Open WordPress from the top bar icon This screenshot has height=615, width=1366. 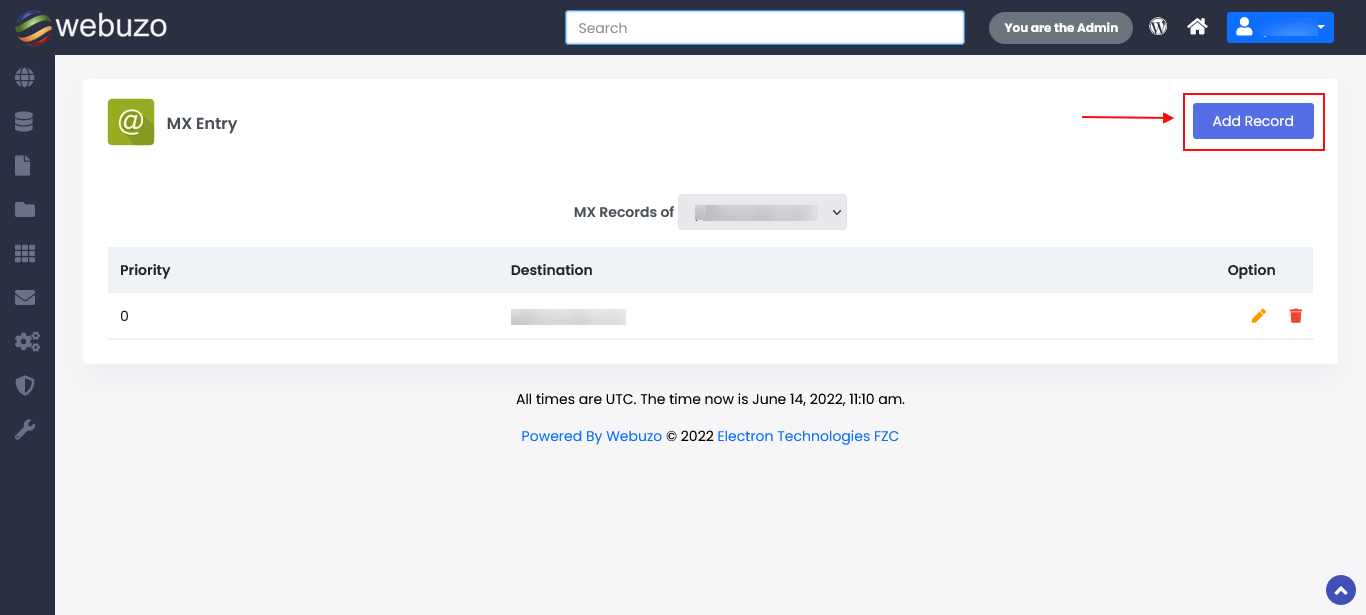tap(1157, 27)
